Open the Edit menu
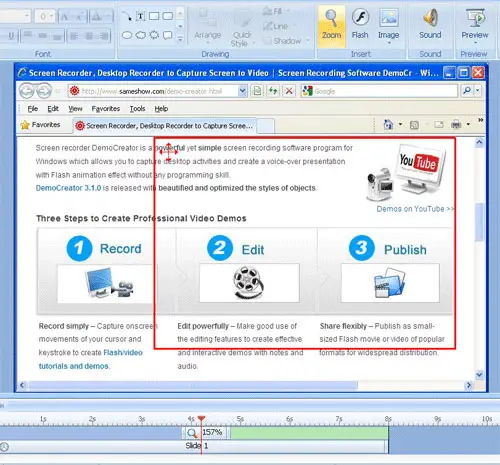Viewport: 500px width, 465px height. coord(53,109)
